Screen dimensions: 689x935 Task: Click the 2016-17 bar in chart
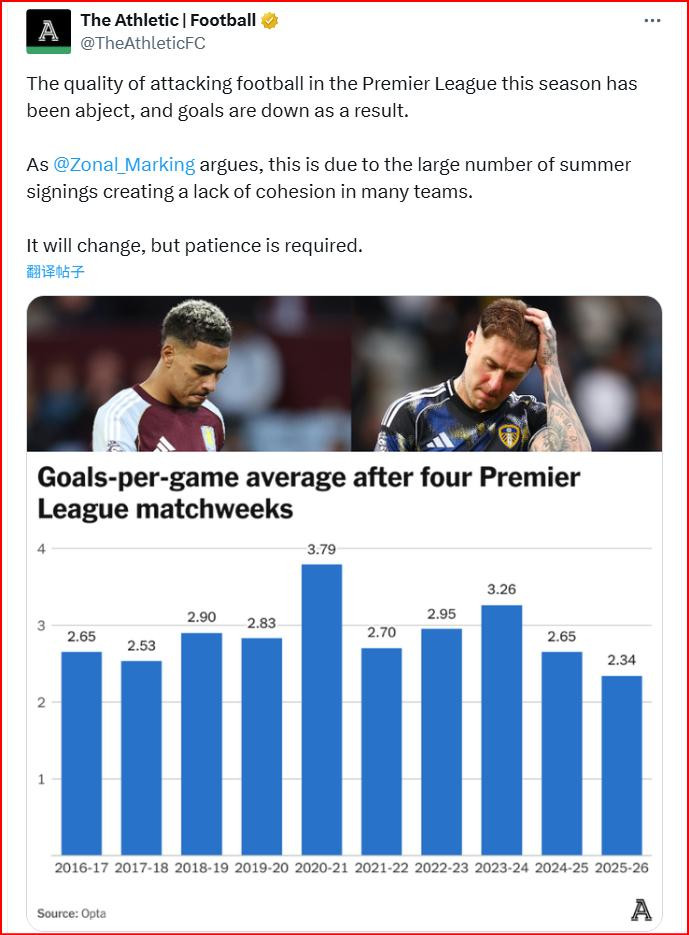81,753
